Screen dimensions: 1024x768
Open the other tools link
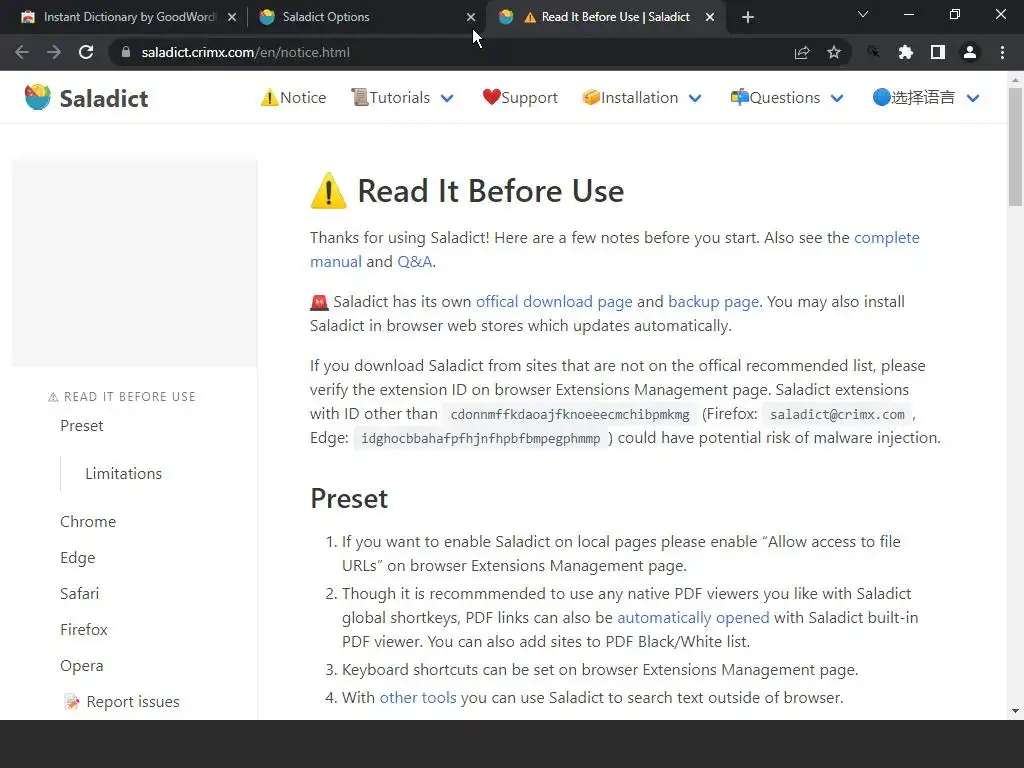[418, 697]
